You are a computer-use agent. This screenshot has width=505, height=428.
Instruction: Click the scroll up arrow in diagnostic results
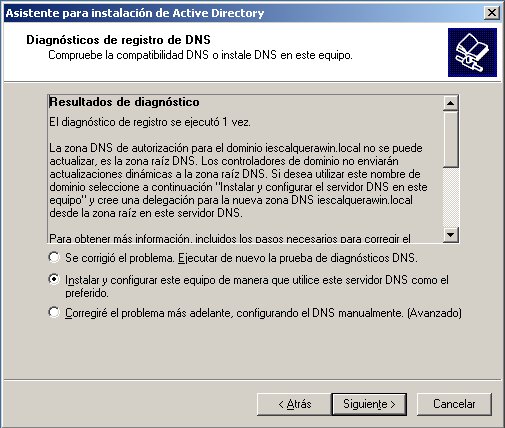tap(451, 103)
